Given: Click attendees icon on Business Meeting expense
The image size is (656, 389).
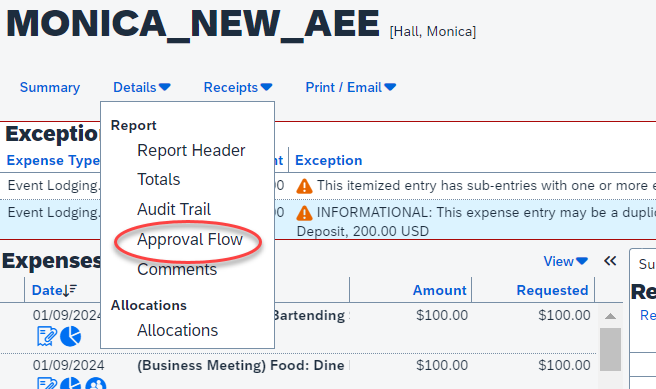Looking at the screenshot, I should pyautogui.click(x=96, y=384).
